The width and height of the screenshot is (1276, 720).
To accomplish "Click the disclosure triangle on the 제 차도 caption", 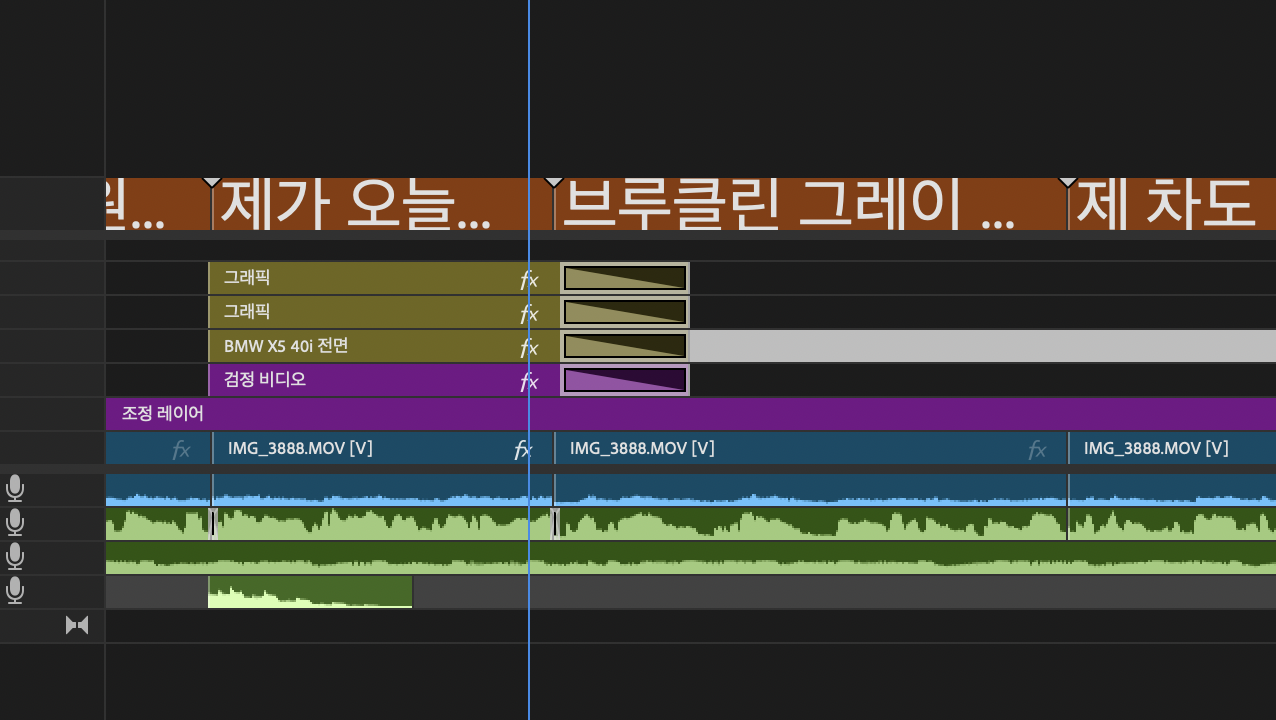I will (1067, 180).
